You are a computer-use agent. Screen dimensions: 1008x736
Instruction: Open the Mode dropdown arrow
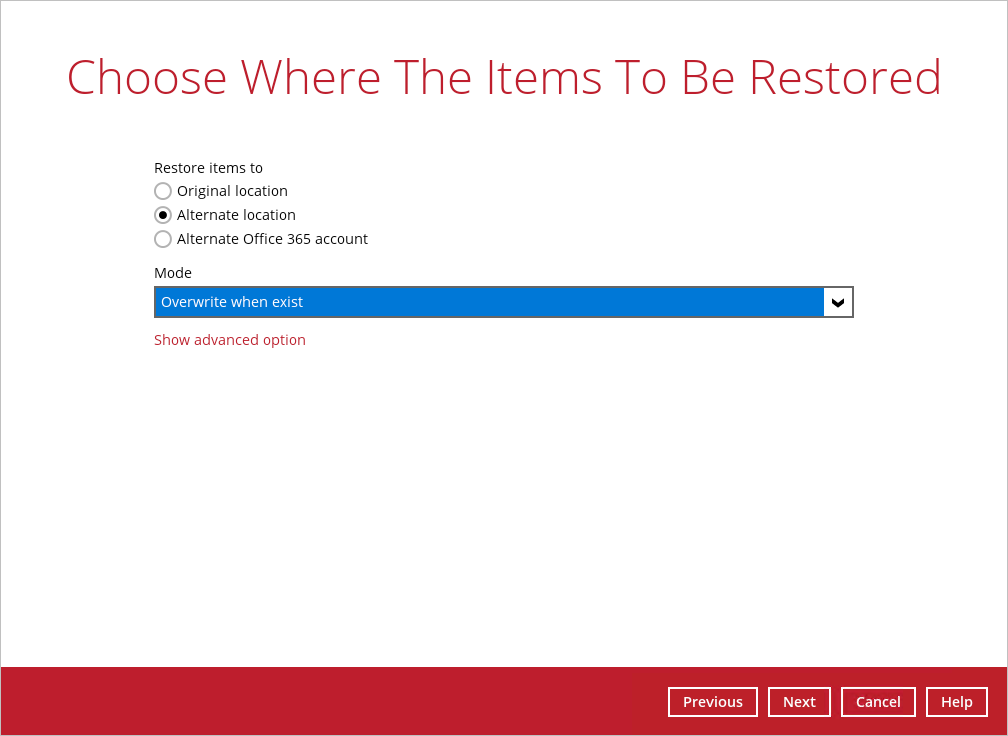[838, 302]
